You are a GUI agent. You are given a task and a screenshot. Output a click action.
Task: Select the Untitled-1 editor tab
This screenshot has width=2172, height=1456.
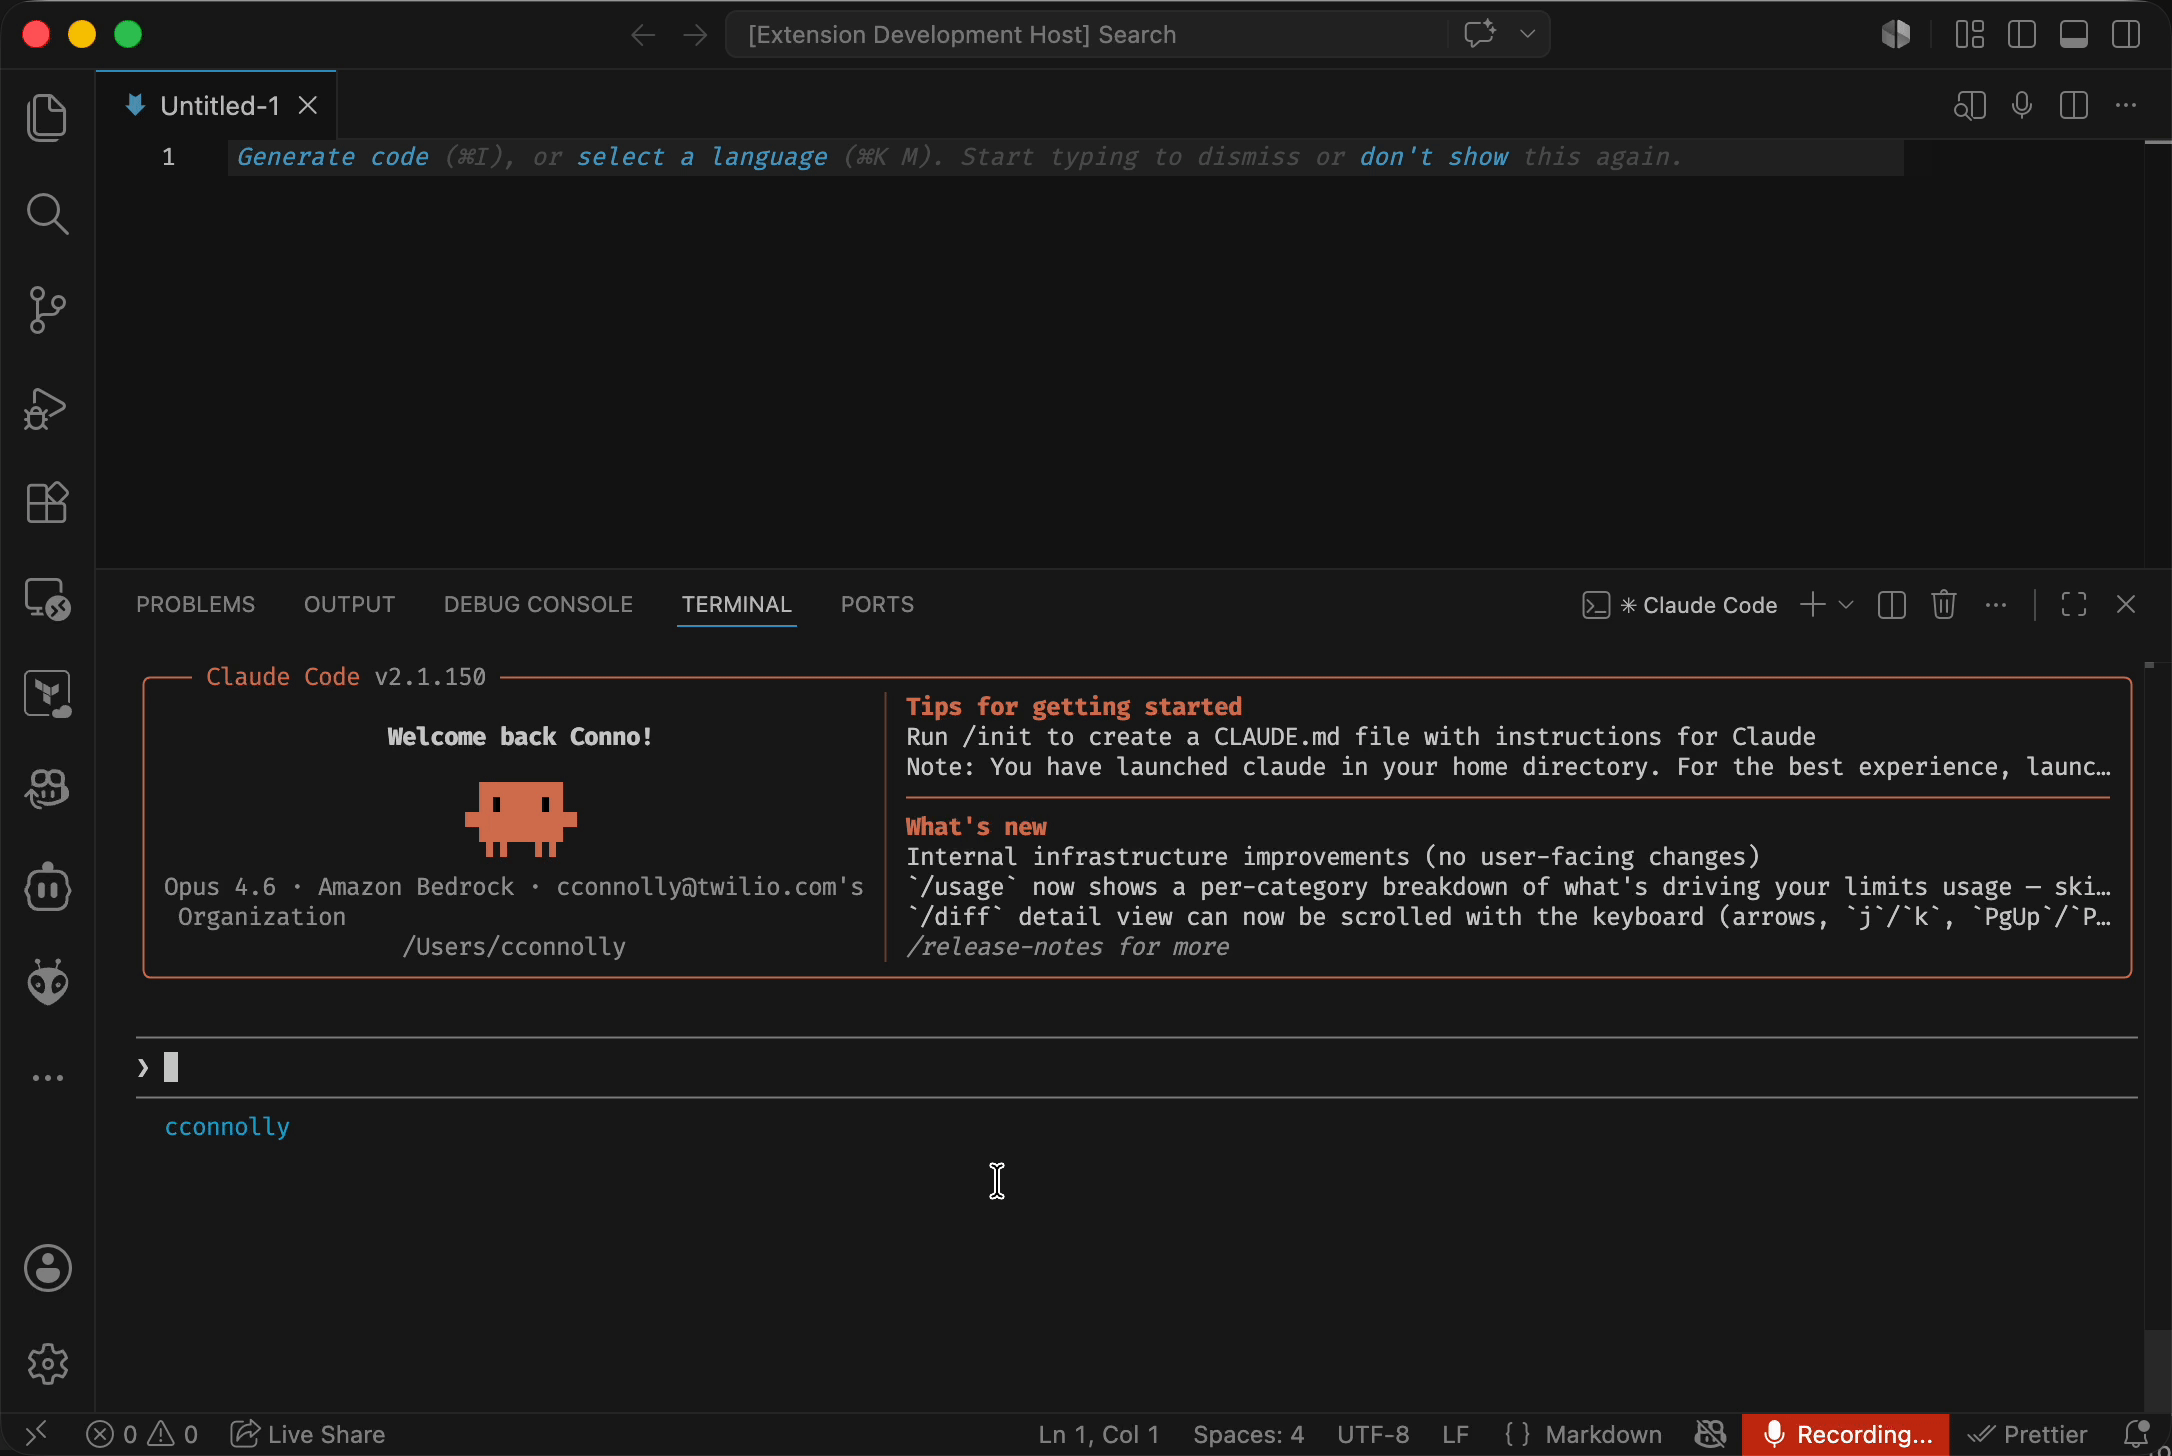(216, 105)
